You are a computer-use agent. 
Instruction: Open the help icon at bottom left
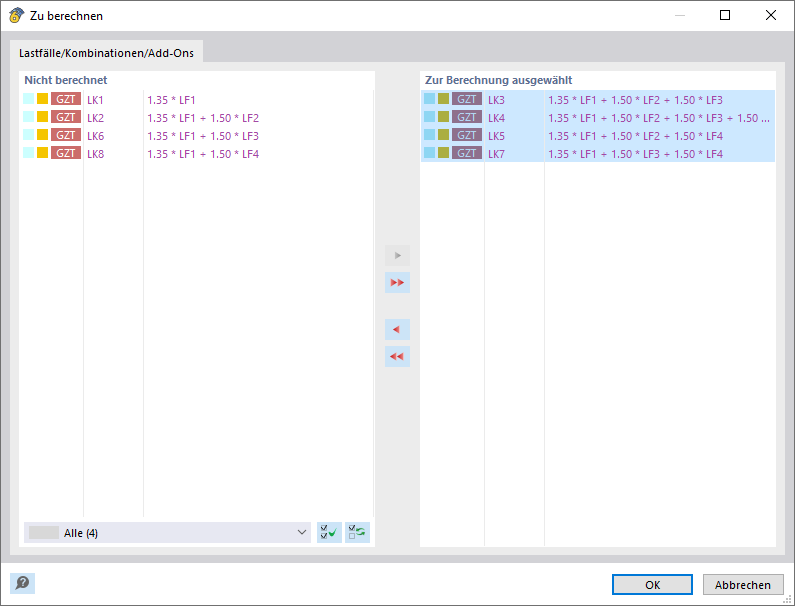click(22, 583)
